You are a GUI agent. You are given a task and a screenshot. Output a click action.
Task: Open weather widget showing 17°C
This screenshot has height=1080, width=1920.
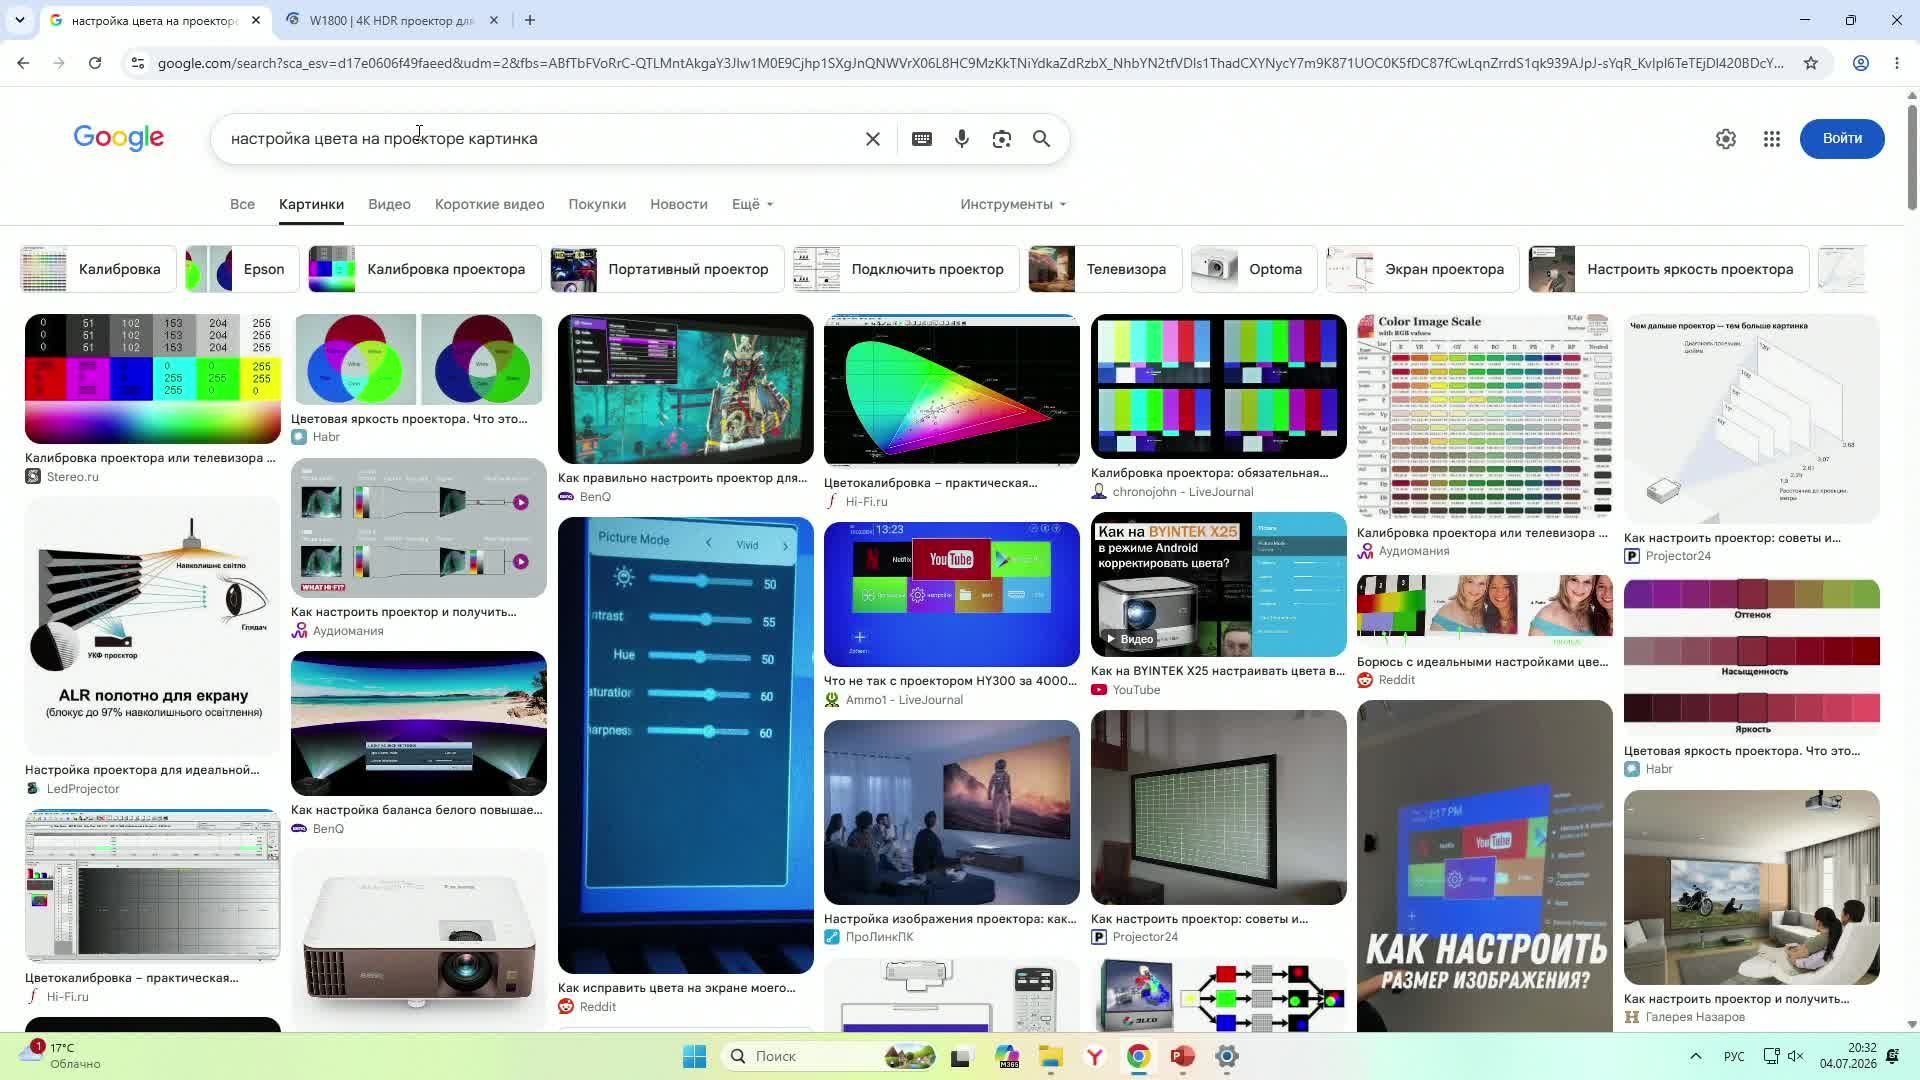[x=62, y=1056]
